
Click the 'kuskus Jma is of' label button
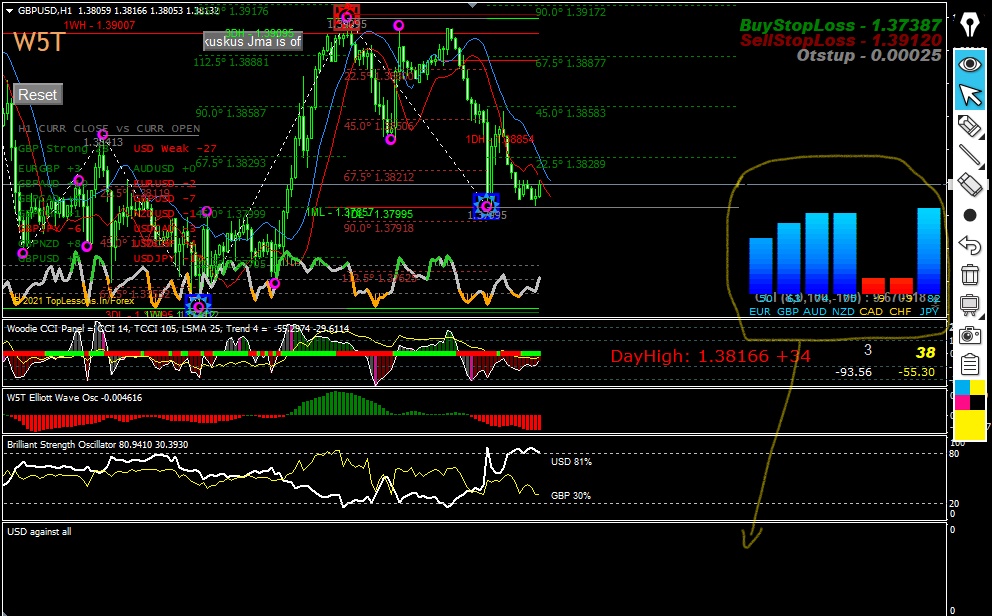click(x=252, y=42)
